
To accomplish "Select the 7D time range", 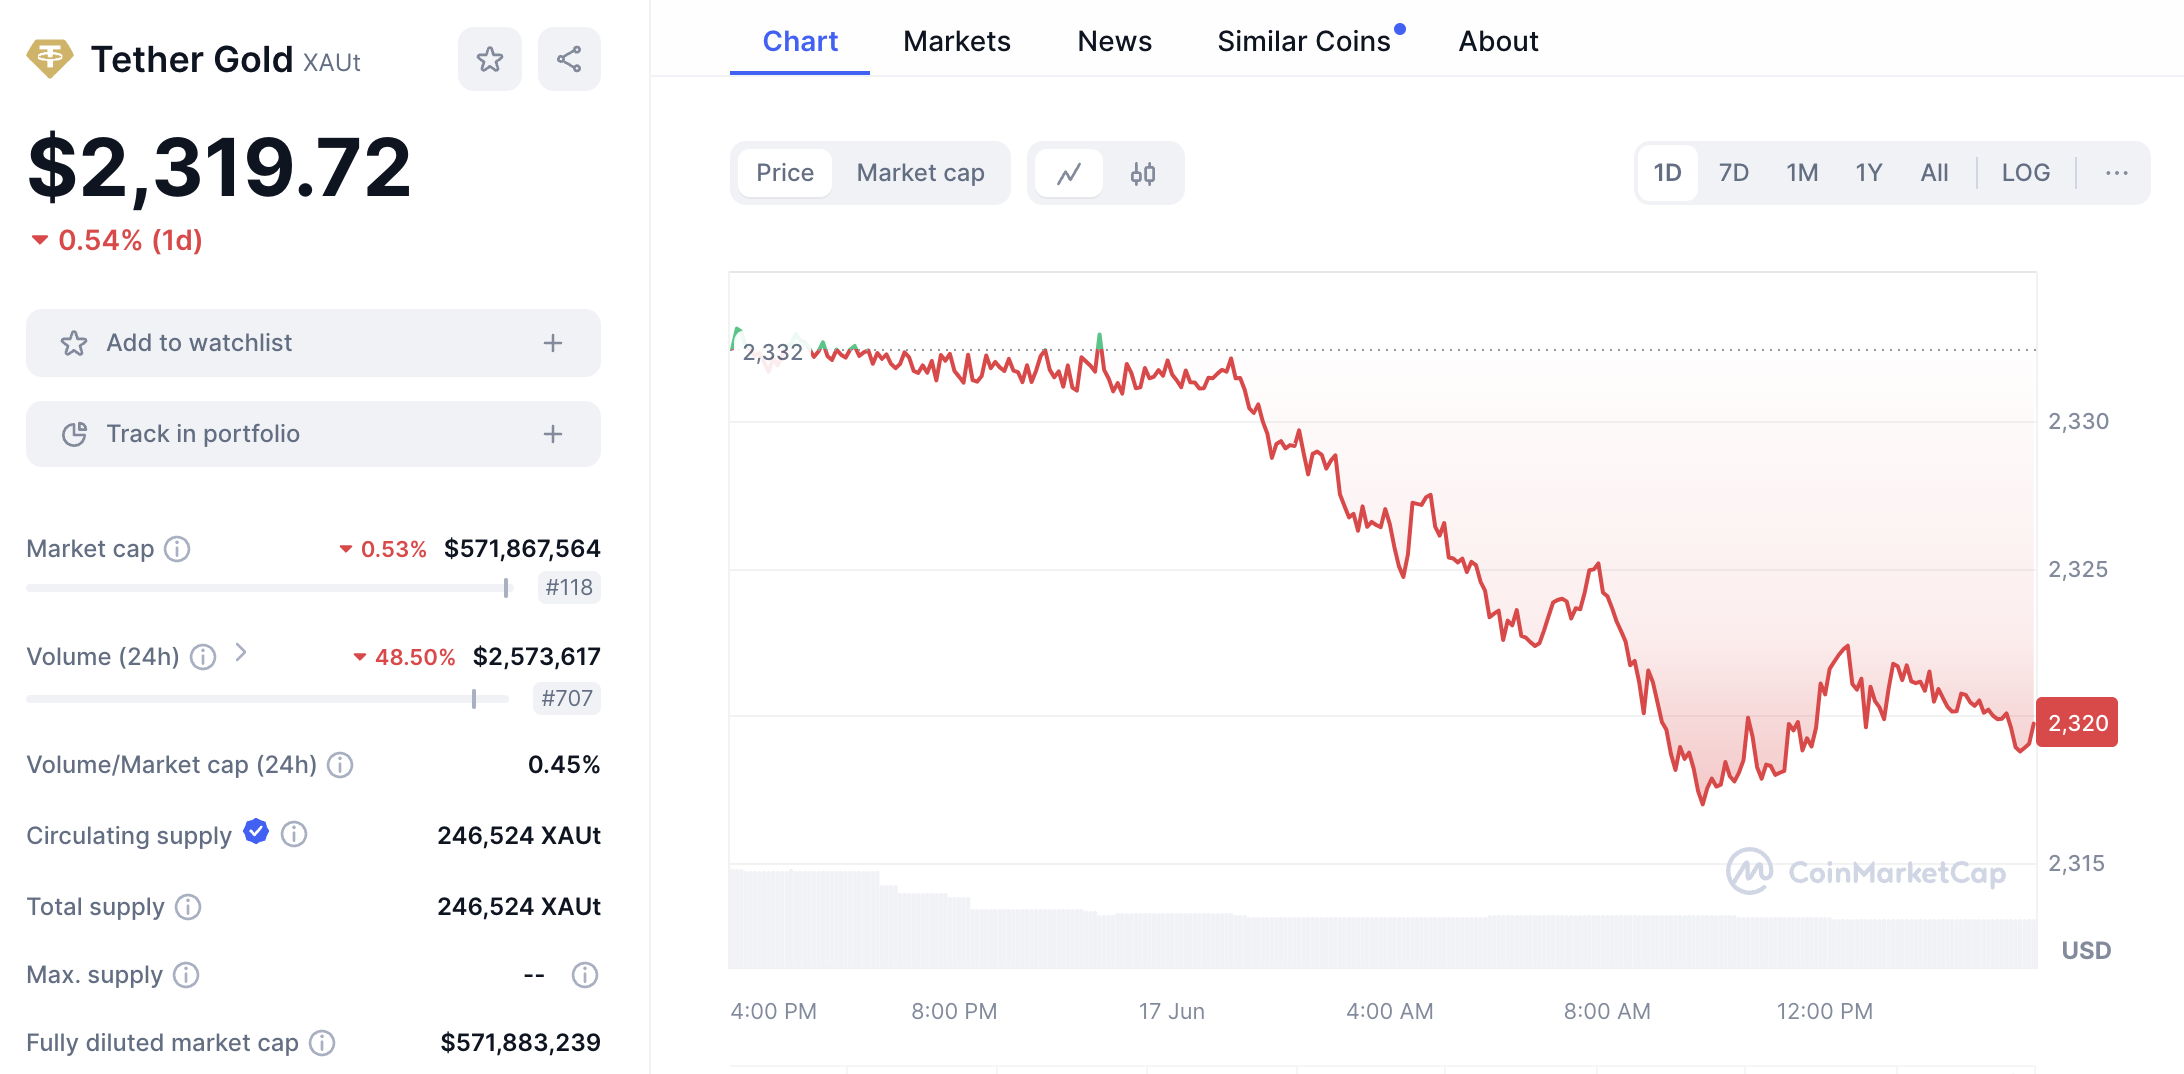I will (1733, 173).
